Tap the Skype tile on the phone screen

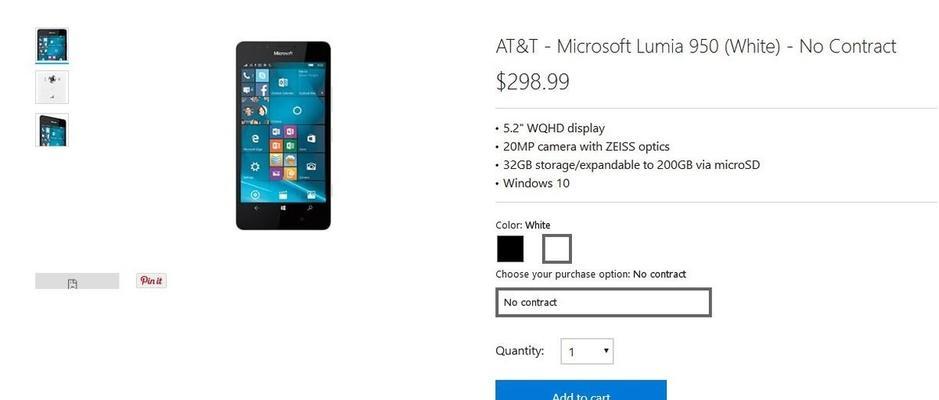(x=263, y=75)
